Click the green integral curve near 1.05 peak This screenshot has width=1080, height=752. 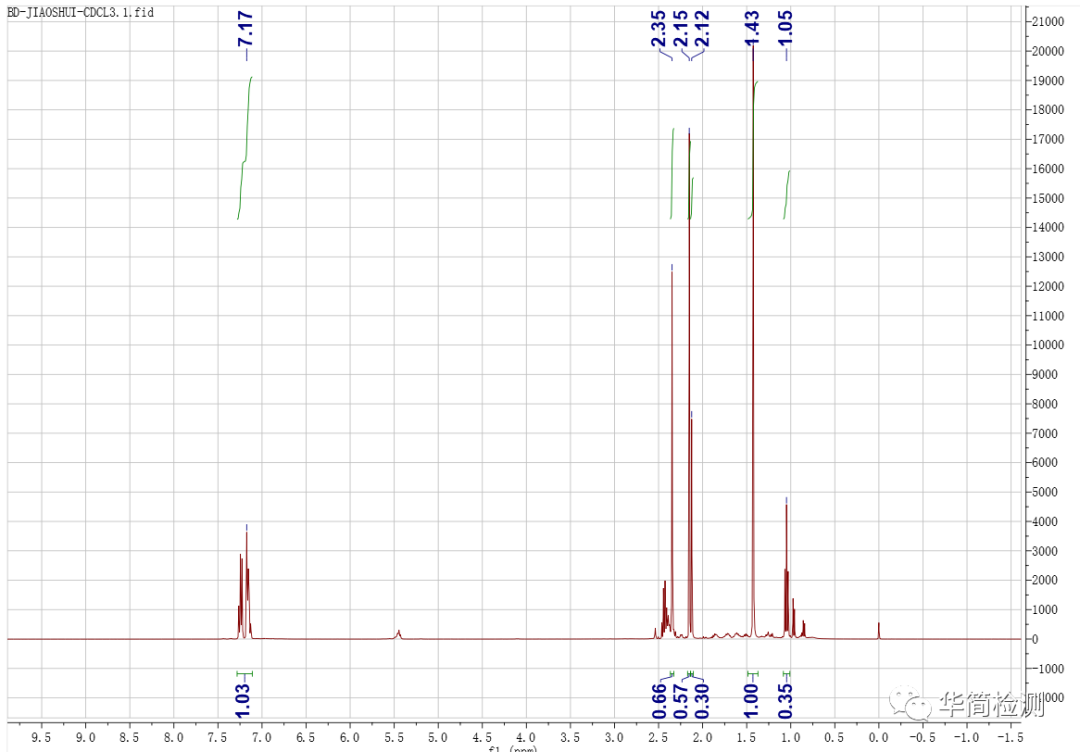point(787,192)
